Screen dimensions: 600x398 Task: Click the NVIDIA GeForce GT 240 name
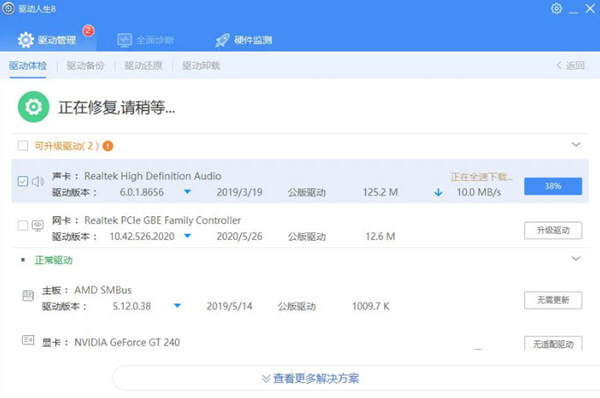click(x=127, y=342)
